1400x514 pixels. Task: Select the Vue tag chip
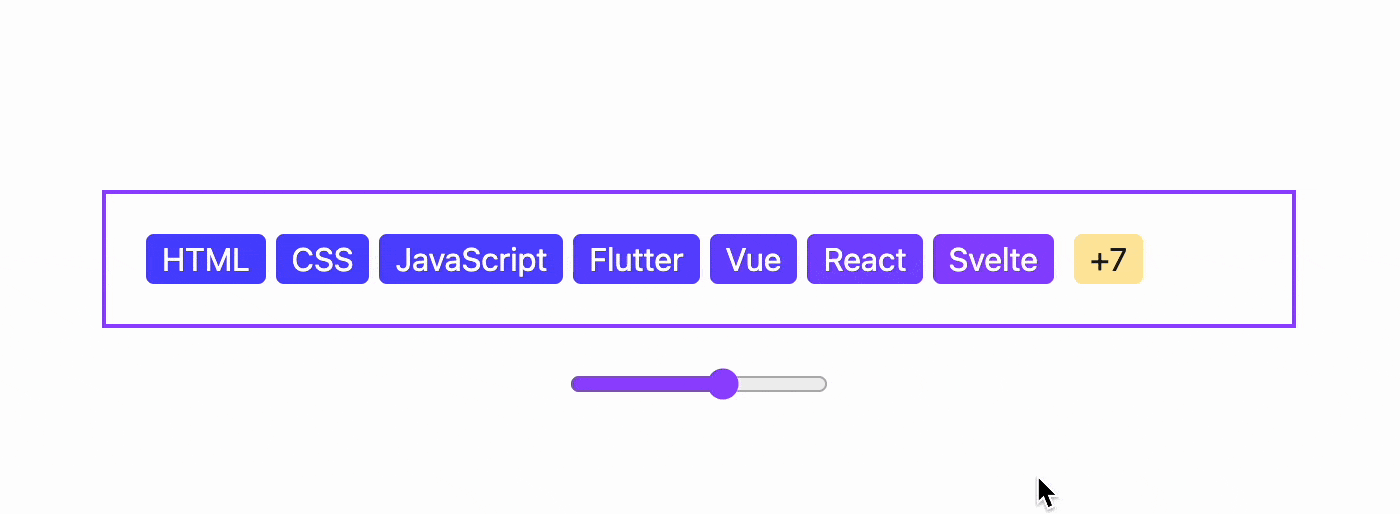tap(753, 260)
